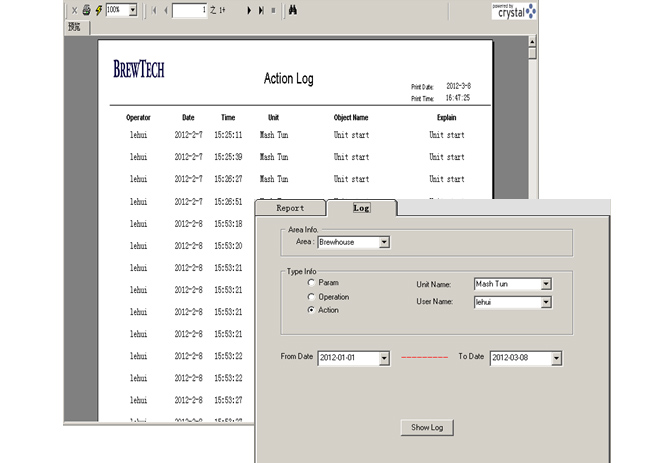The height and width of the screenshot is (463, 660).
Task: Open the Unit Name dropdown showing Mash Tun
Action: (x=546, y=284)
